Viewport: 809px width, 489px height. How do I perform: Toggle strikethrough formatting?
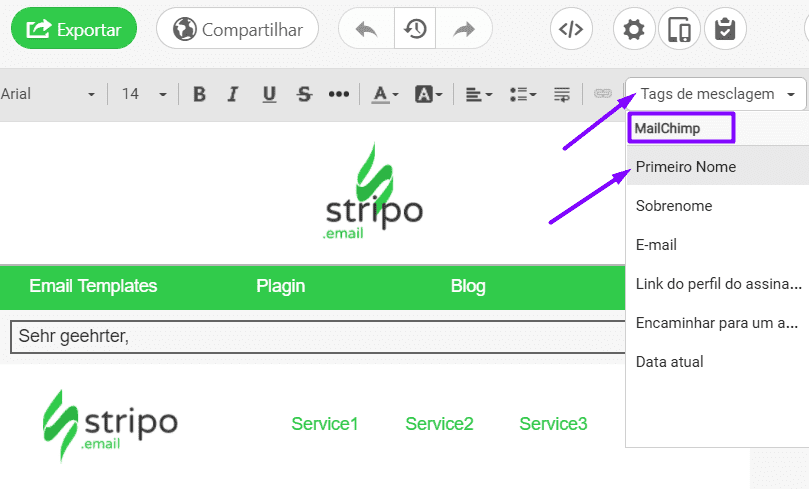(x=304, y=94)
